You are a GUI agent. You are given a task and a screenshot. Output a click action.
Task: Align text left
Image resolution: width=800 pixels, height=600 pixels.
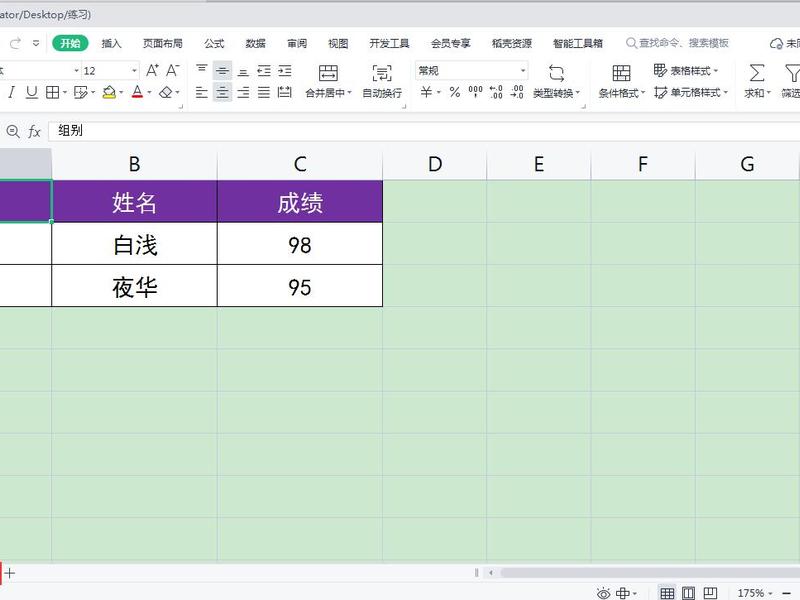[202, 92]
